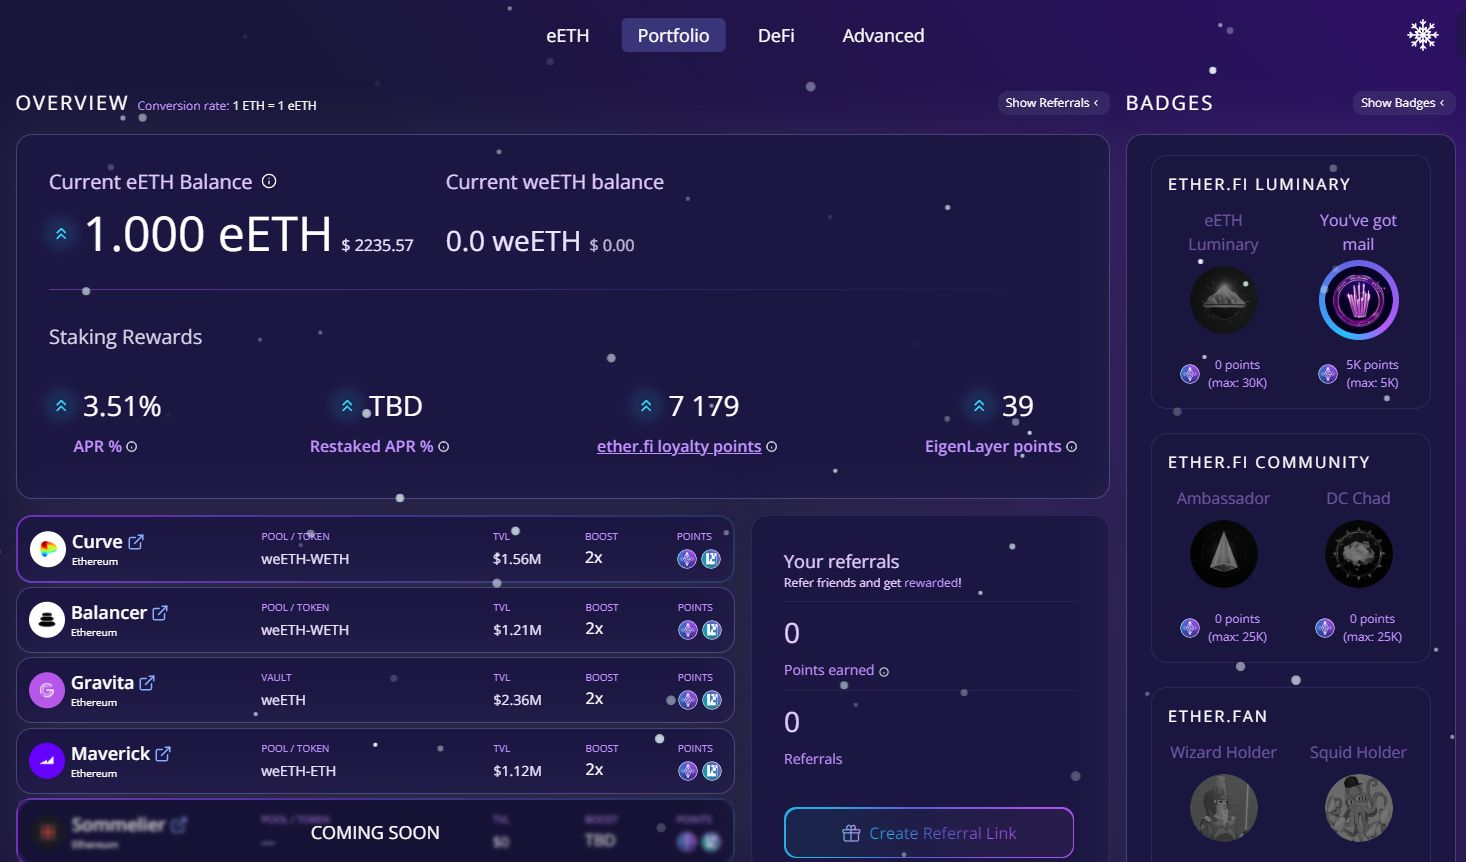Go to the Advanced tab
This screenshot has height=862, width=1466.
pos(883,35)
